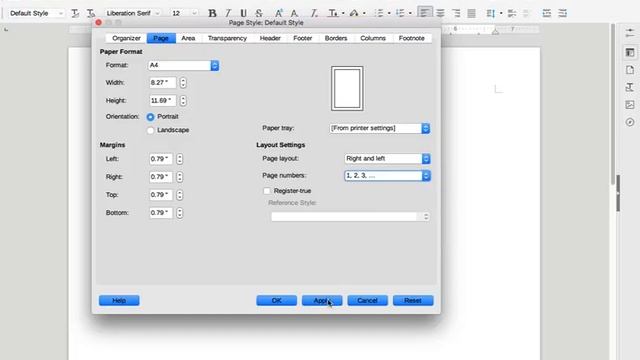Open sidebar Properties deck
The image size is (640, 360).
point(630,52)
